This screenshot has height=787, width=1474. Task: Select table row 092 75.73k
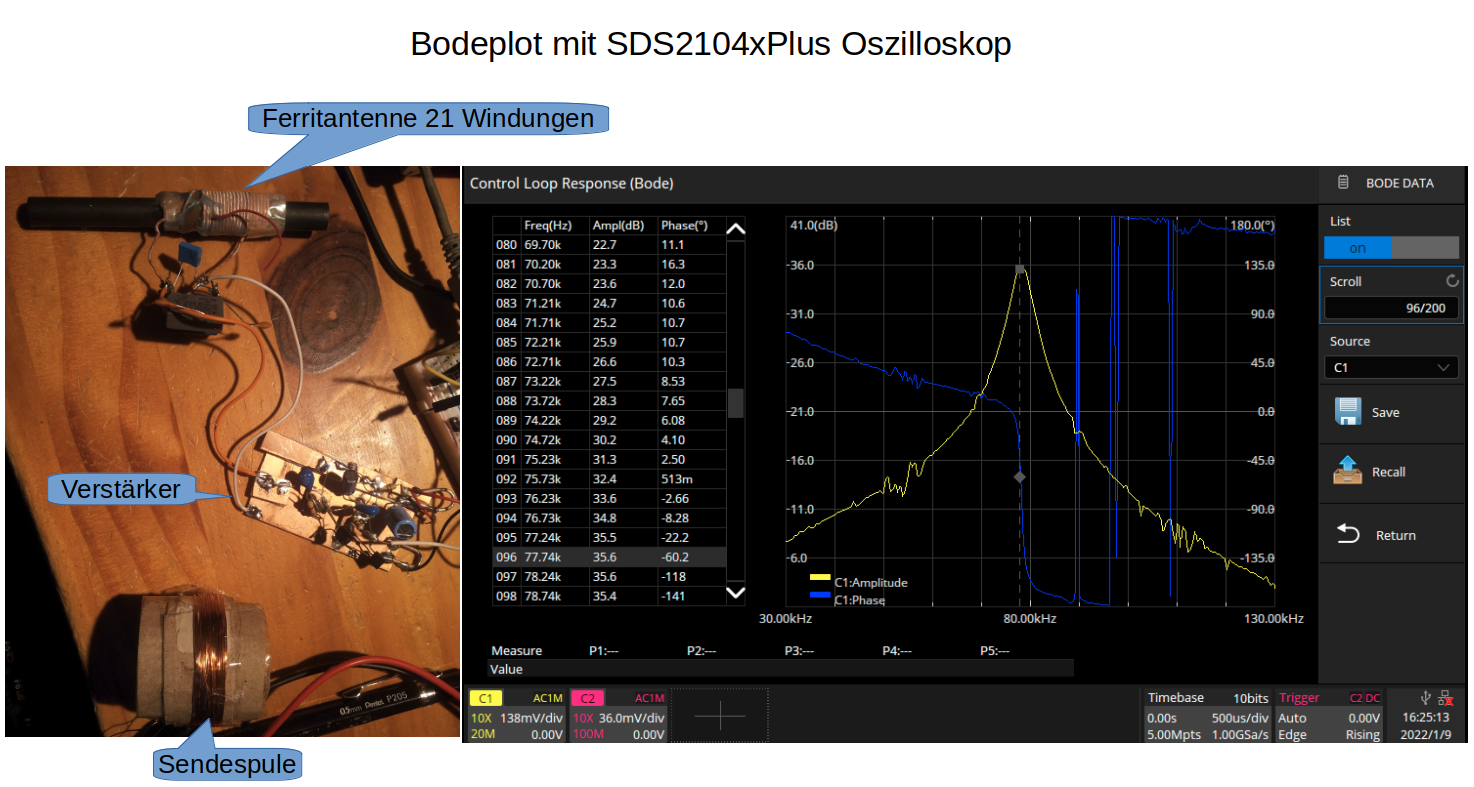(x=609, y=479)
